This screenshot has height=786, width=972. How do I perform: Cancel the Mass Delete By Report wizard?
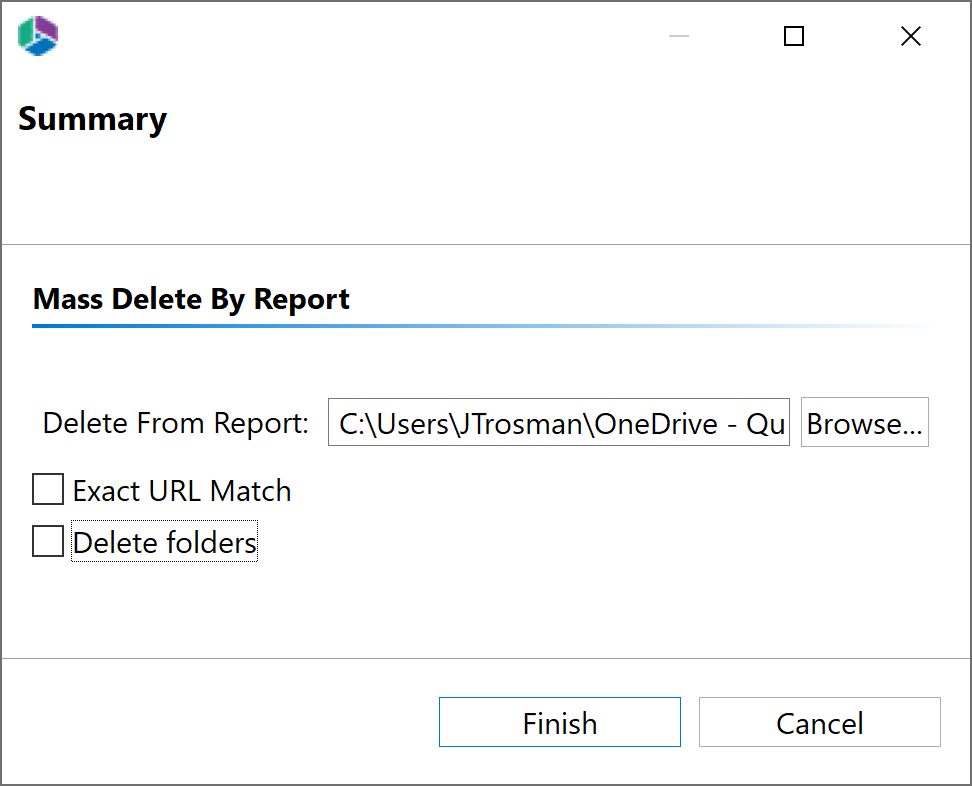819,722
